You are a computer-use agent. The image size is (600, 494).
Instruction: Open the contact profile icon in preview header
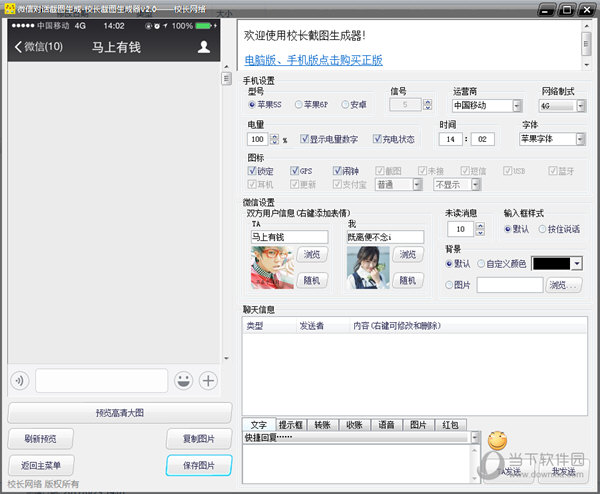pyautogui.click(x=204, y=47)
